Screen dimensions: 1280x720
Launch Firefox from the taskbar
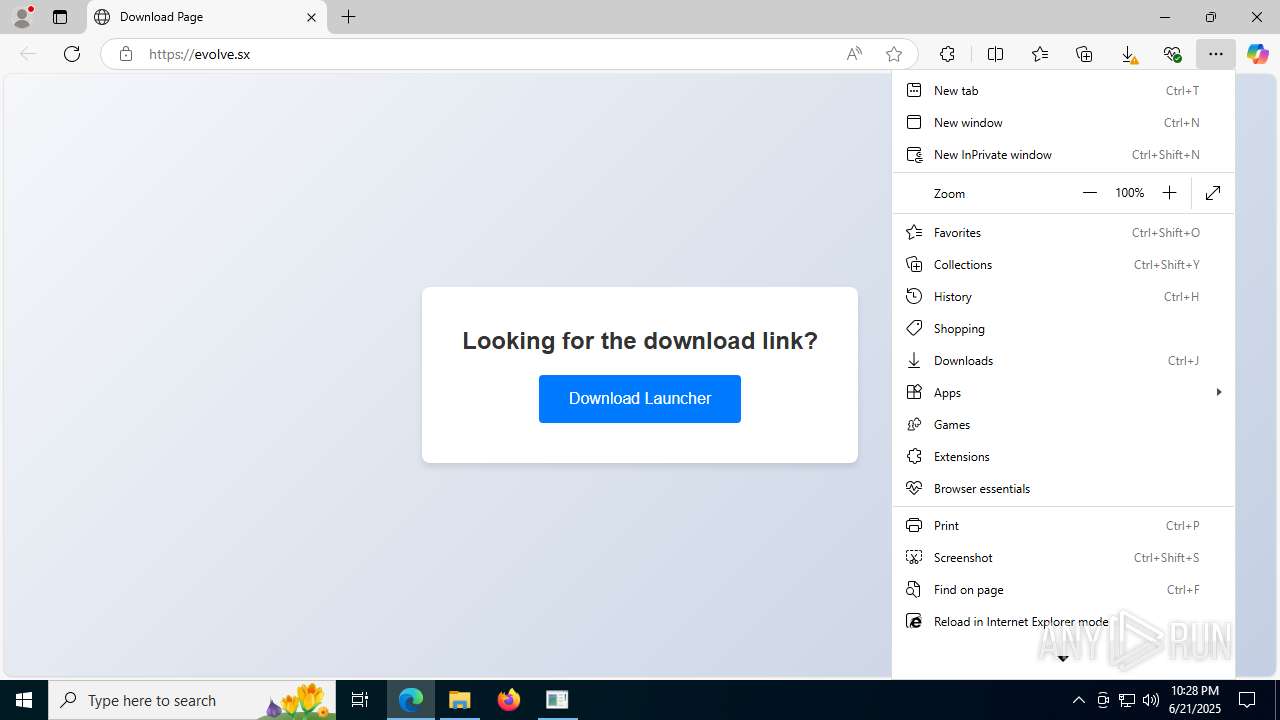point(509,700)
